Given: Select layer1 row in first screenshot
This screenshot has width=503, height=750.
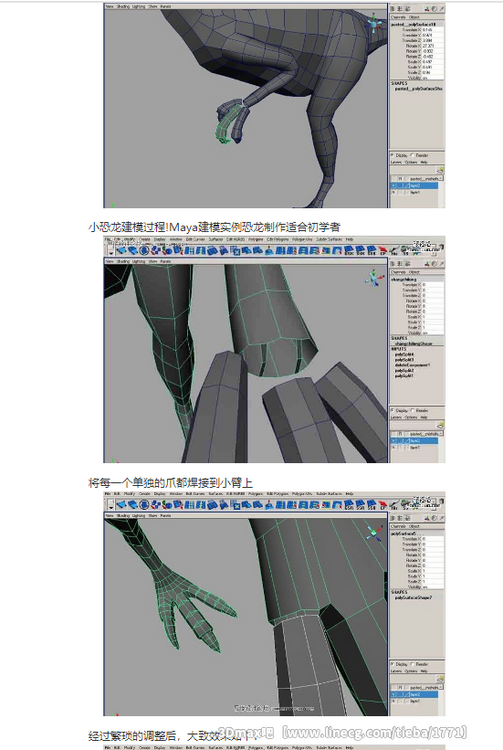Looking at the screenshot, I should 415,192.
